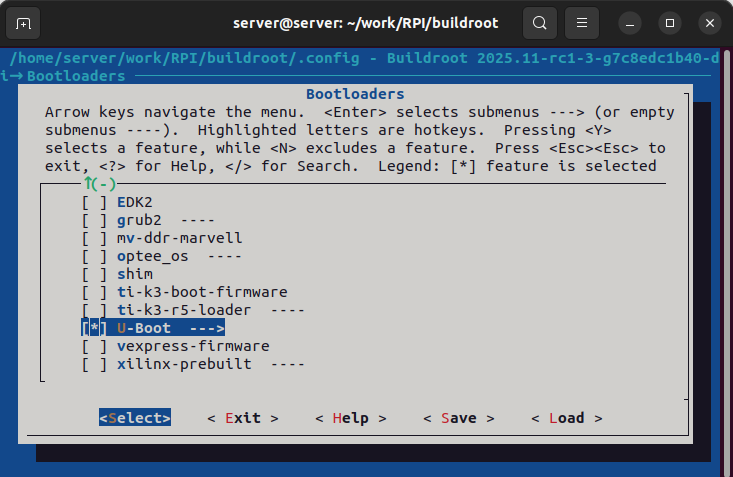Toggle the xilinx-prebuilt checkbox
Screen dimensions: 733x477
point(94,364)
